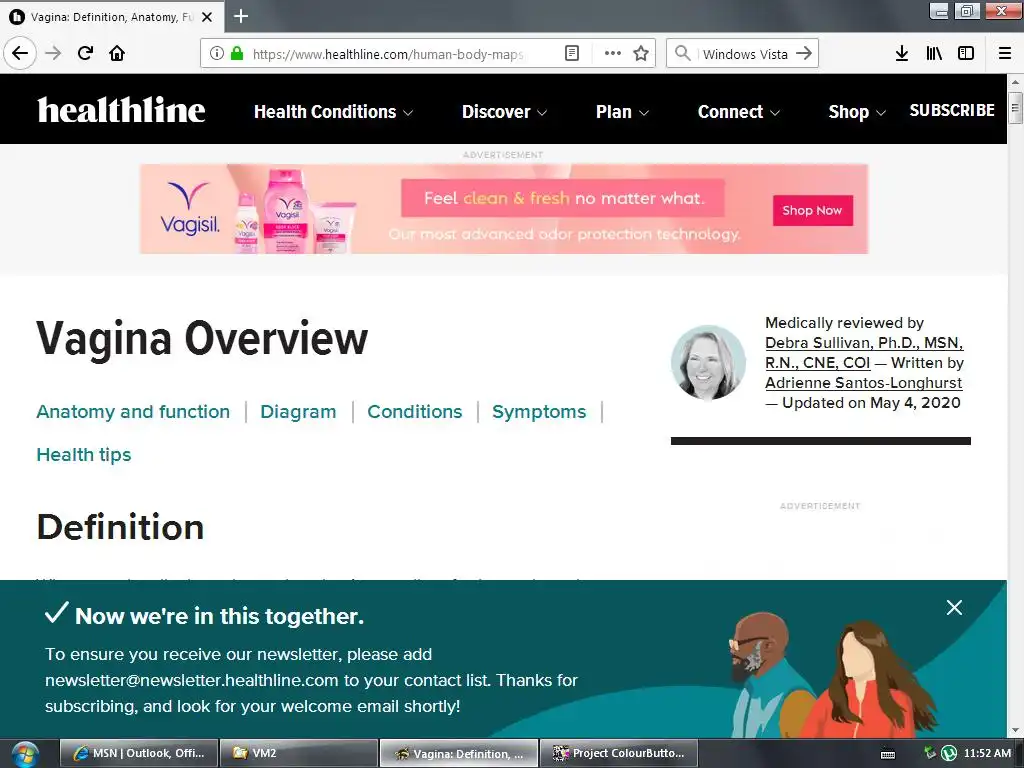Jump to the Conditions section
The width and height of the screenshot is (1024, 768).
415,411
